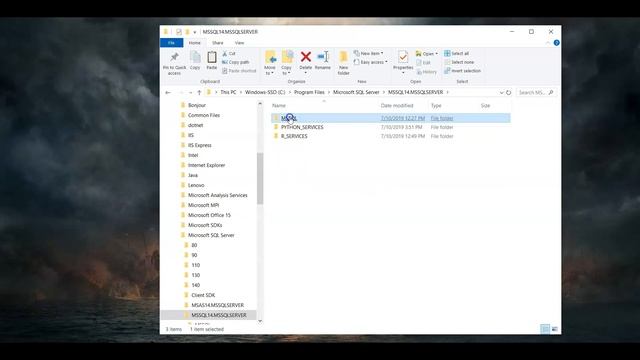Navigate to Program Files breadcrumb

309,92
